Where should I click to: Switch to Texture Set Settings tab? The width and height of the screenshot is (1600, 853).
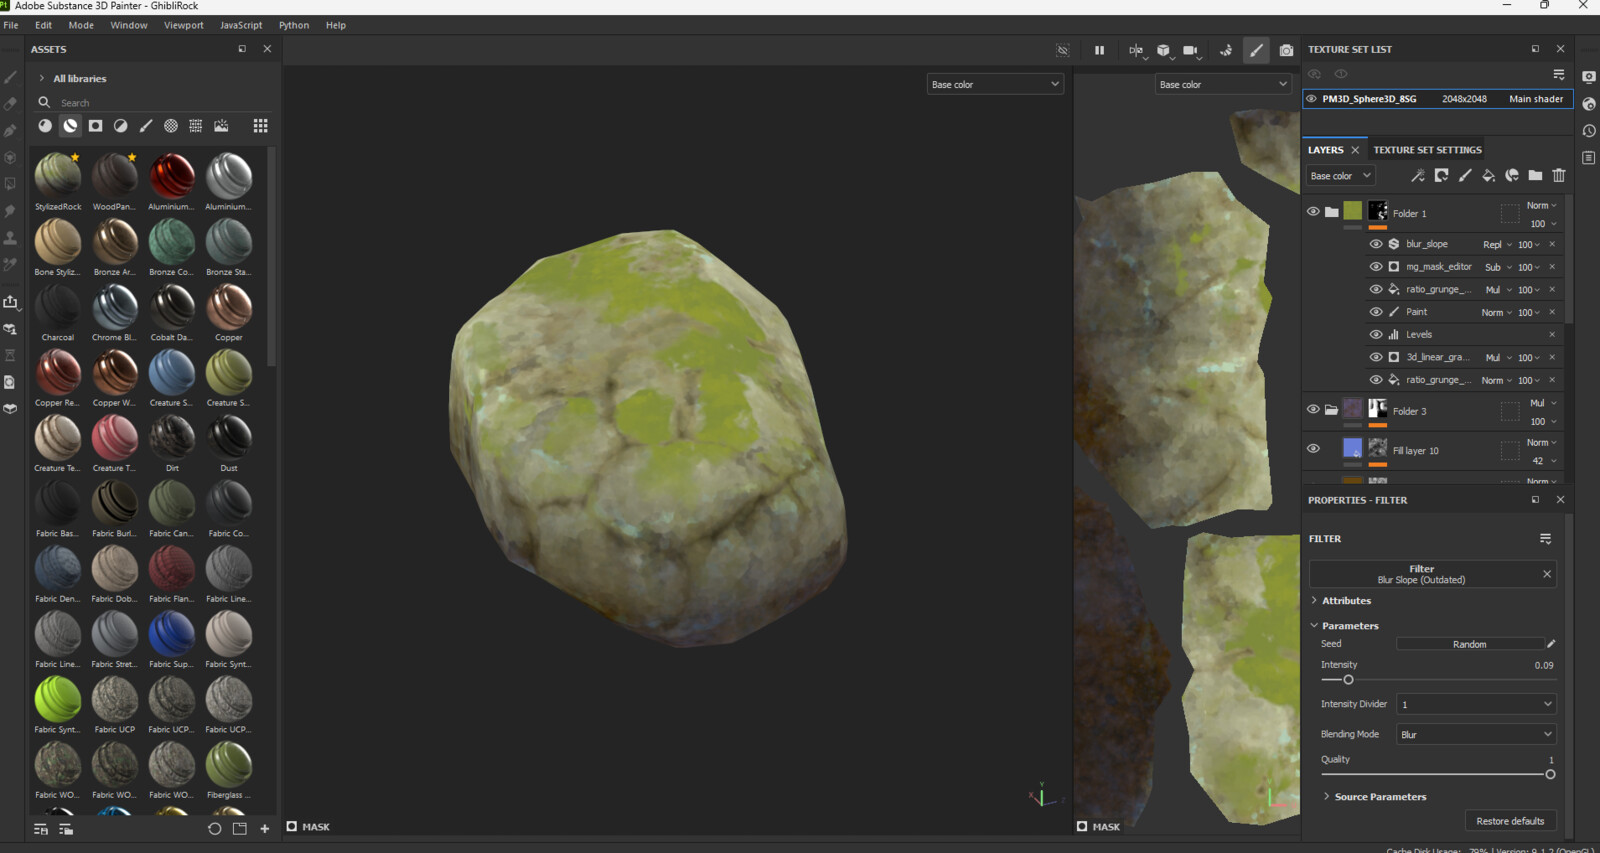[x=1427, y=150]
